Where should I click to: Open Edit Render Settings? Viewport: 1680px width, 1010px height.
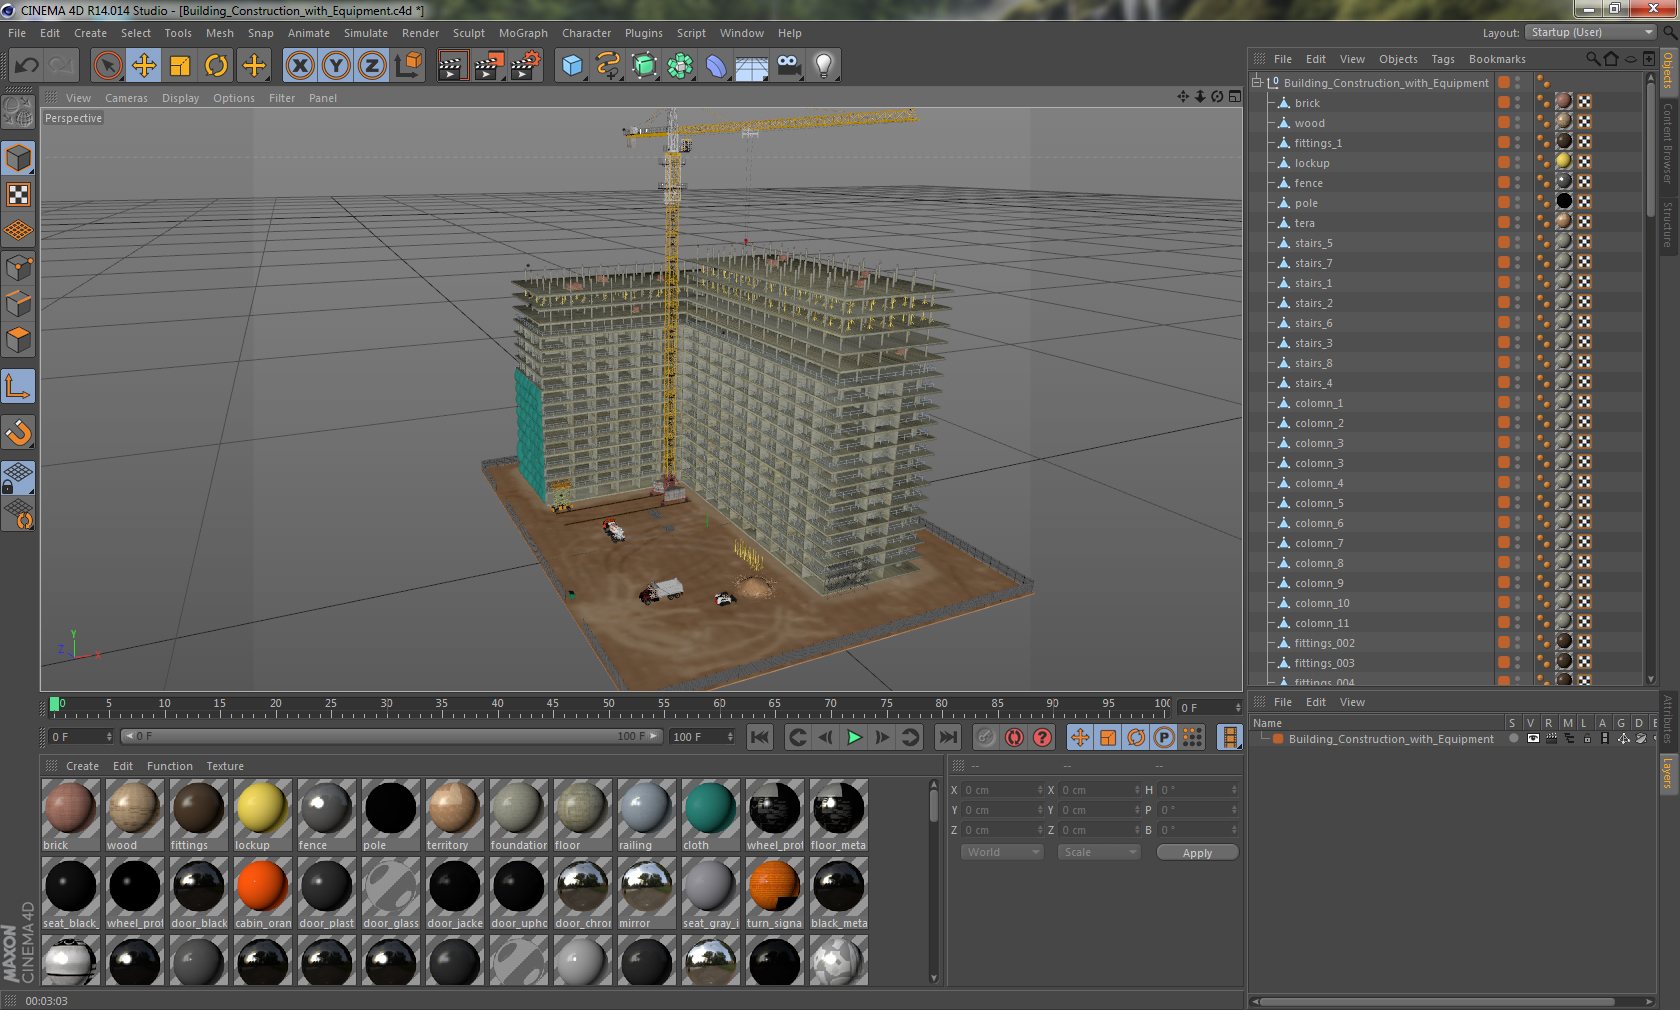click(x=526, y=66)
